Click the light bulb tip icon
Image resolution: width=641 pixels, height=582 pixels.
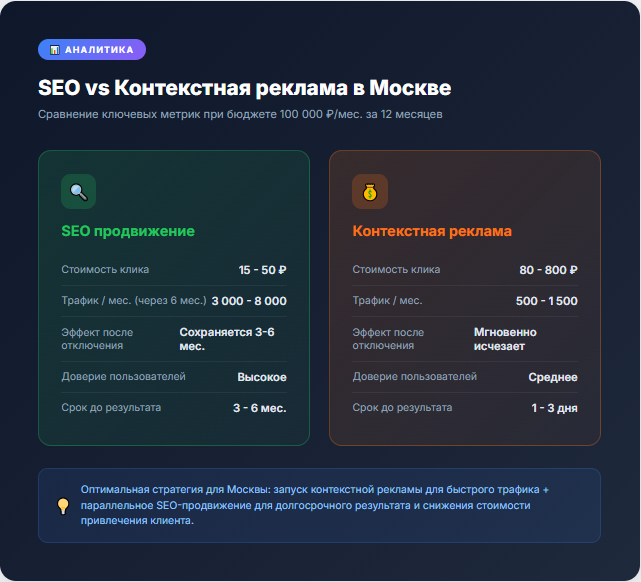pyautogui.click(x=63, y=506)
